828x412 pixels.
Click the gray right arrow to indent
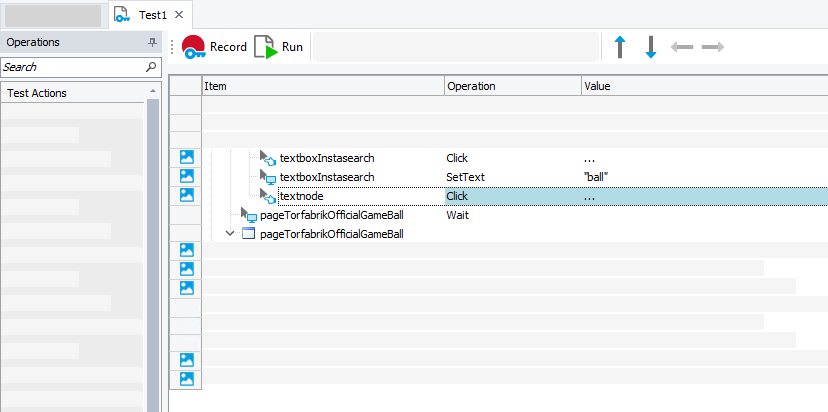(713, 47)
